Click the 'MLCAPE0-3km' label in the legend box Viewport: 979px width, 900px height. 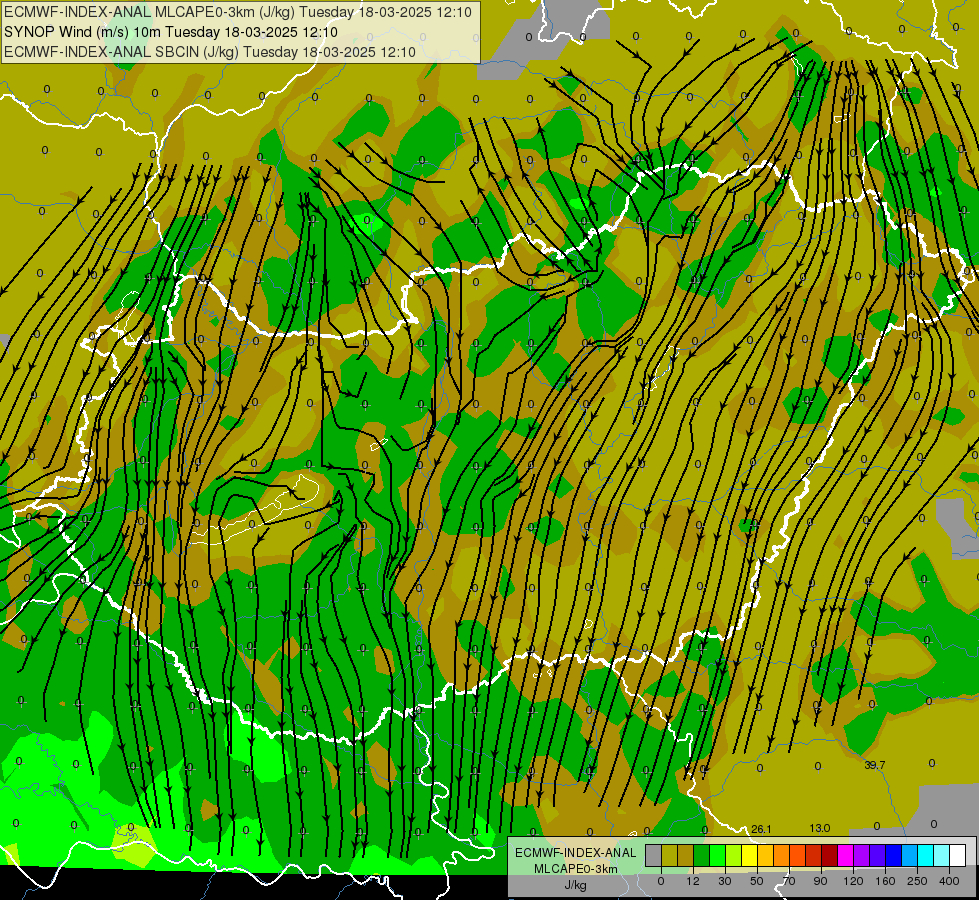(x=576, y=869)
